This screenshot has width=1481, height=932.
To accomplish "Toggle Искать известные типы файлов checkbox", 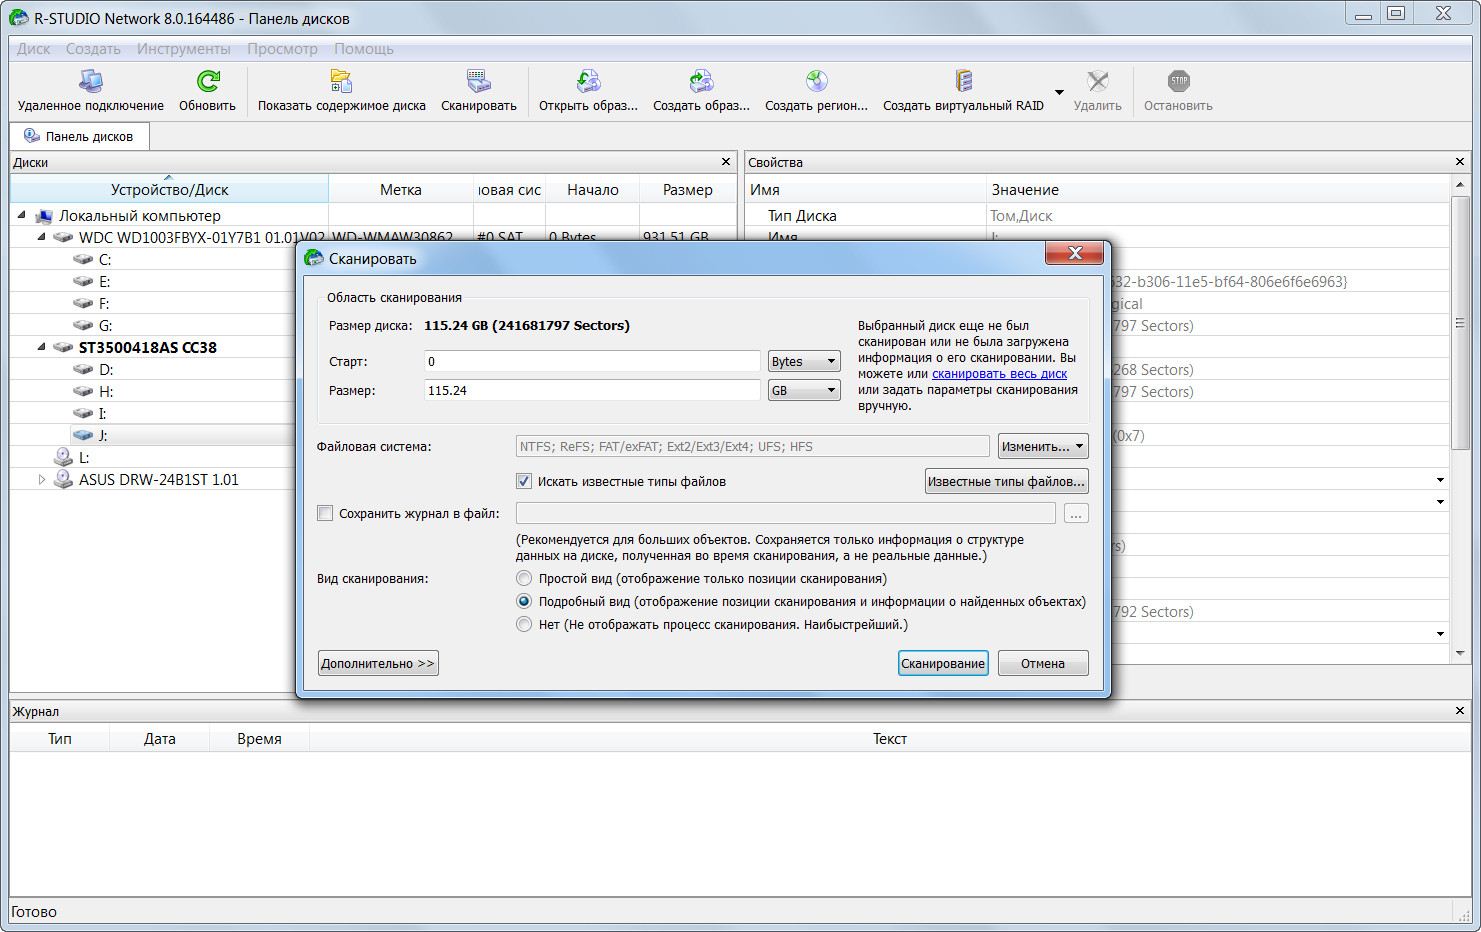I will [x=524, y=481].
